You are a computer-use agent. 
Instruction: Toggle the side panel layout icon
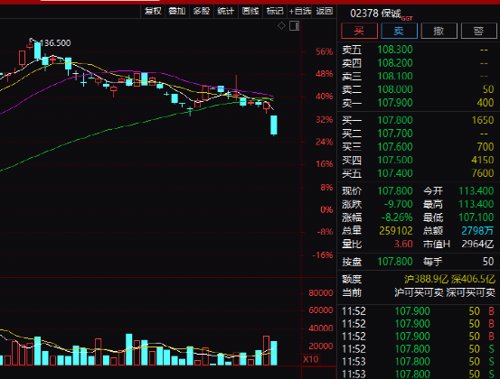click(294, 26)
